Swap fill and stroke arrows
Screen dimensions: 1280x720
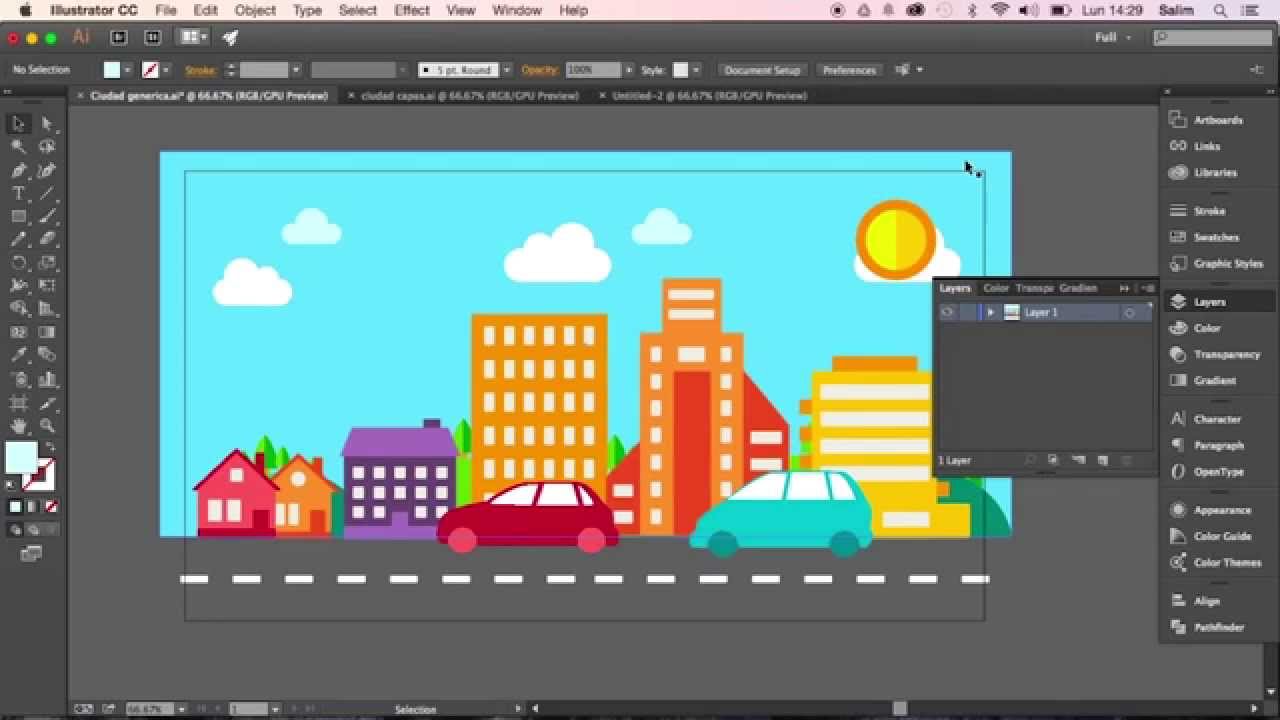(49, 447)
